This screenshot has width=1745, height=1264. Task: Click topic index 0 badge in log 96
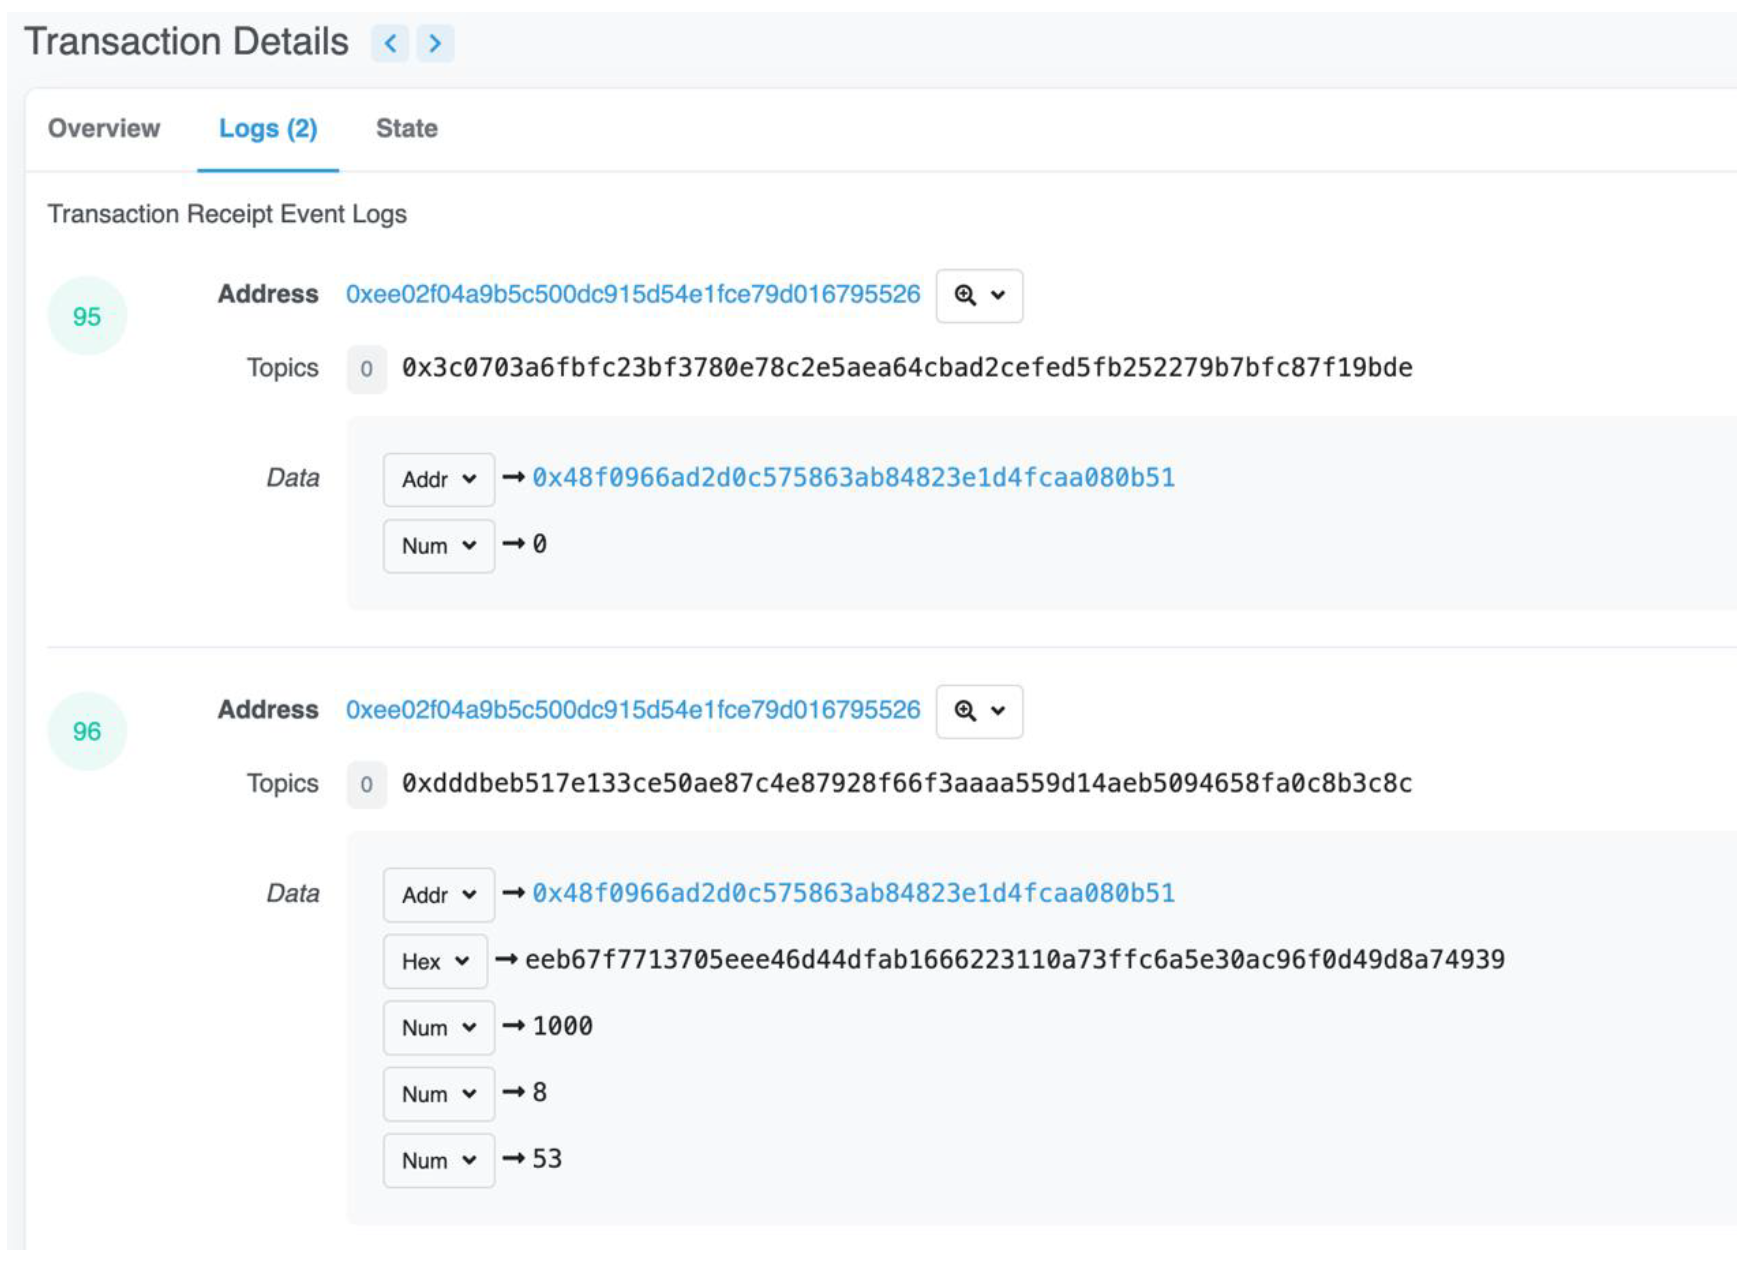click(366, 785)
